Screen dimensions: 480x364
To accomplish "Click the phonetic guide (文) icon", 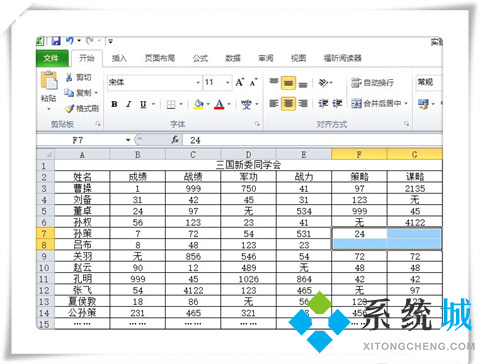I will tap(246, 104).
